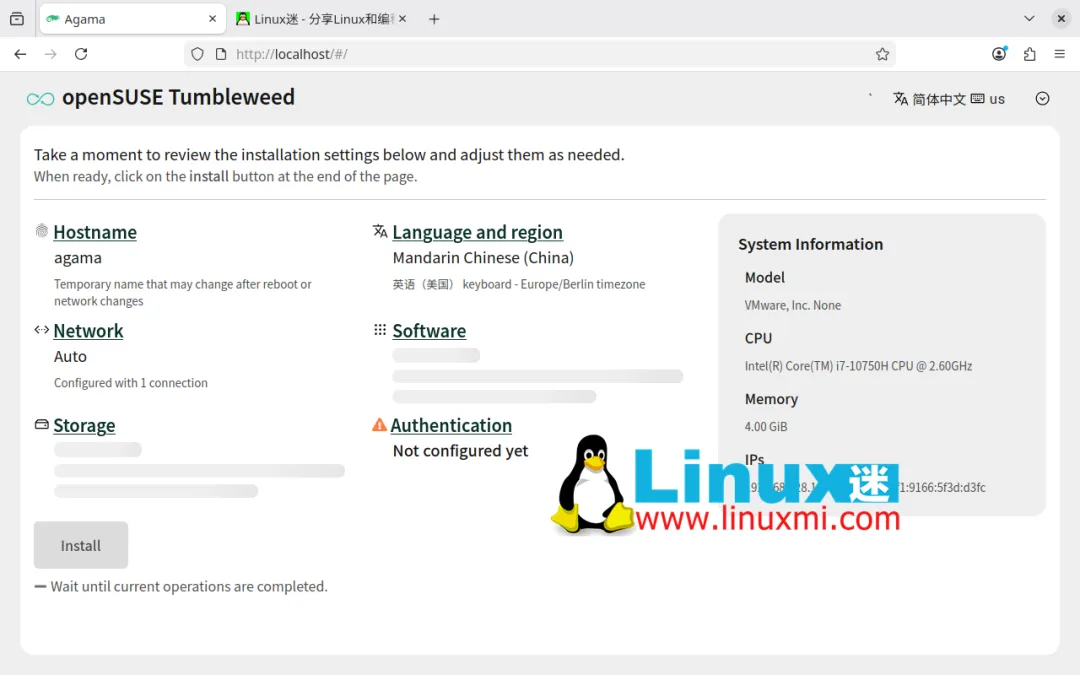Viewport: 1080px width, 675px height.
Task: Open the extensions puzzle icon
Action: [x=1030, y=54]
